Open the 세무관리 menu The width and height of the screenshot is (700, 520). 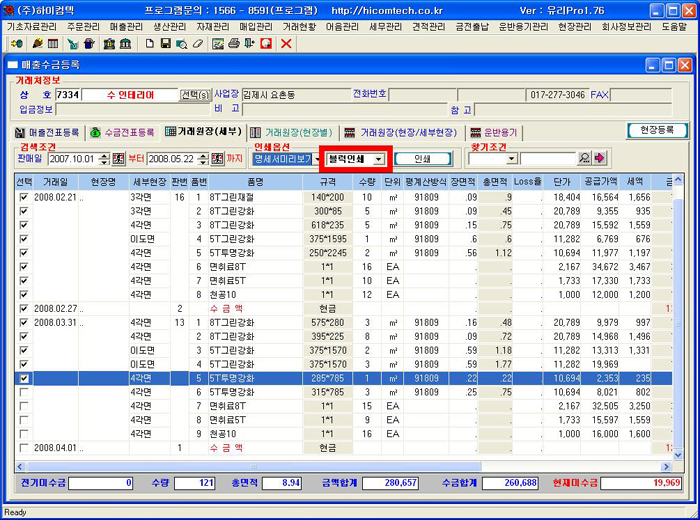click(385, 27)
